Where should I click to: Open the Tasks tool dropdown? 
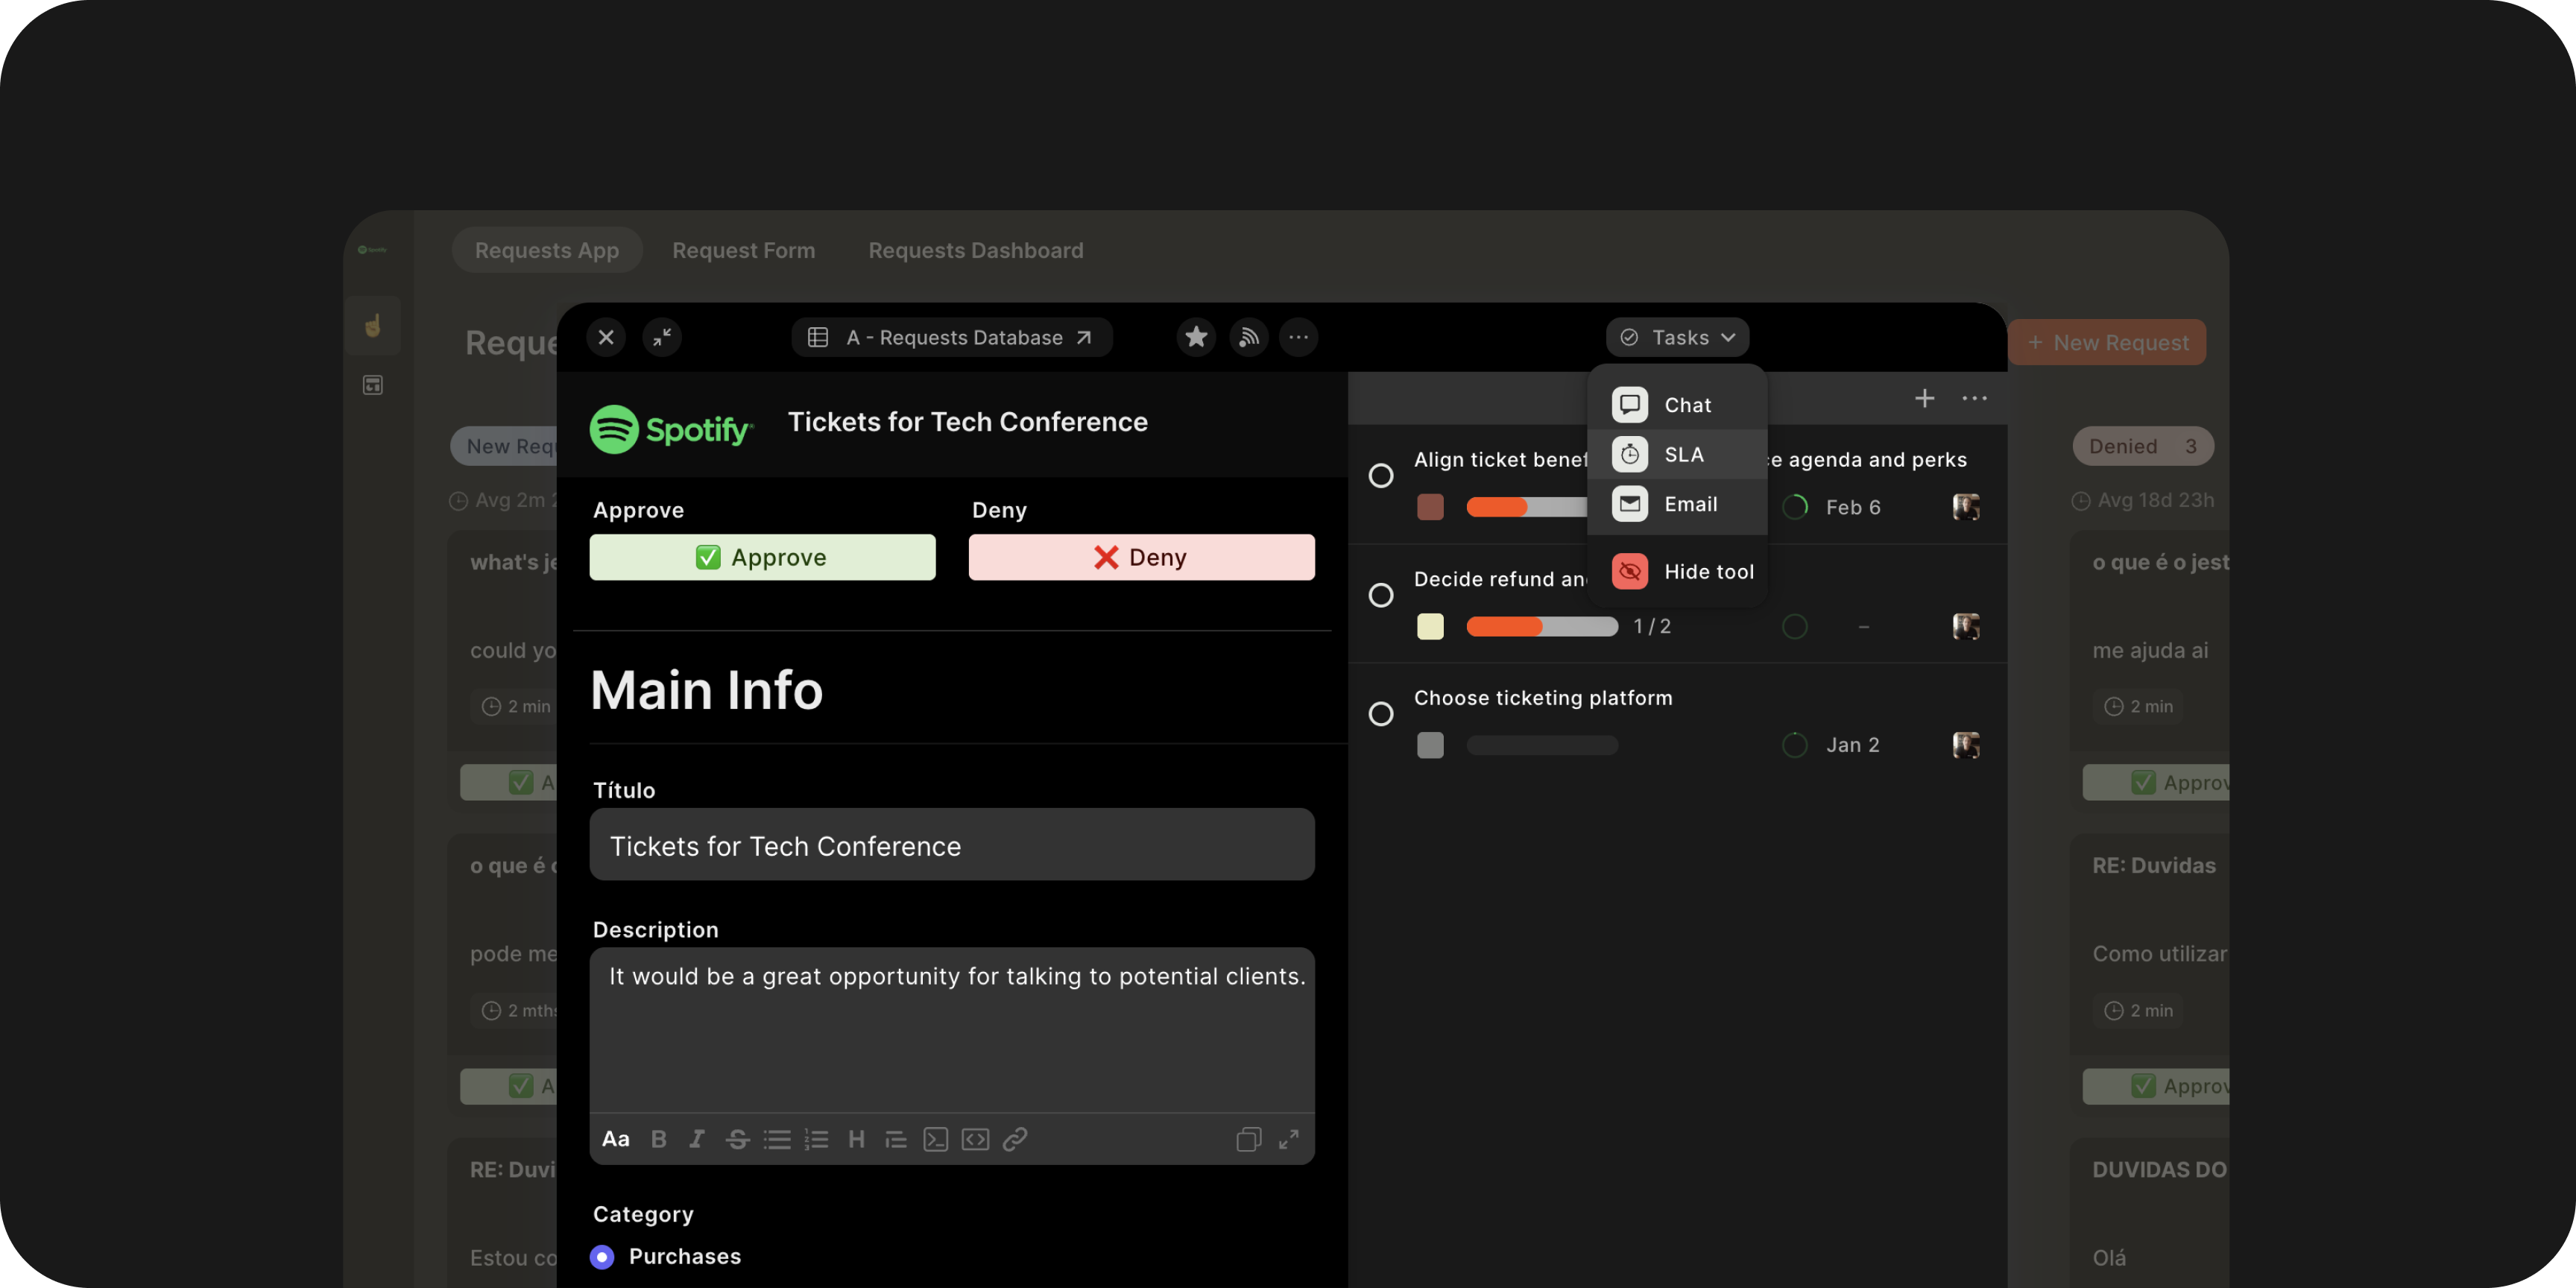point(1677,337)
